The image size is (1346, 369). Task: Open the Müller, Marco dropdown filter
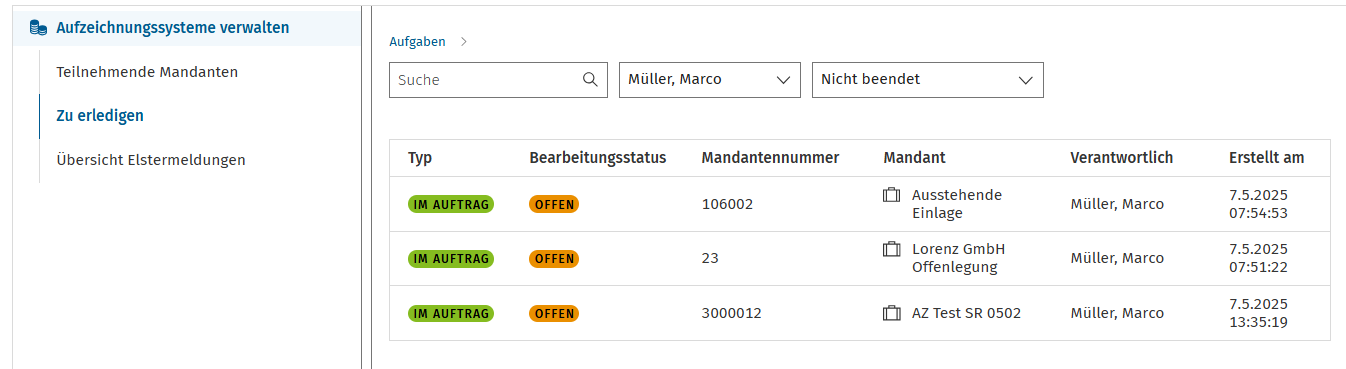click(x=710, y=80)
